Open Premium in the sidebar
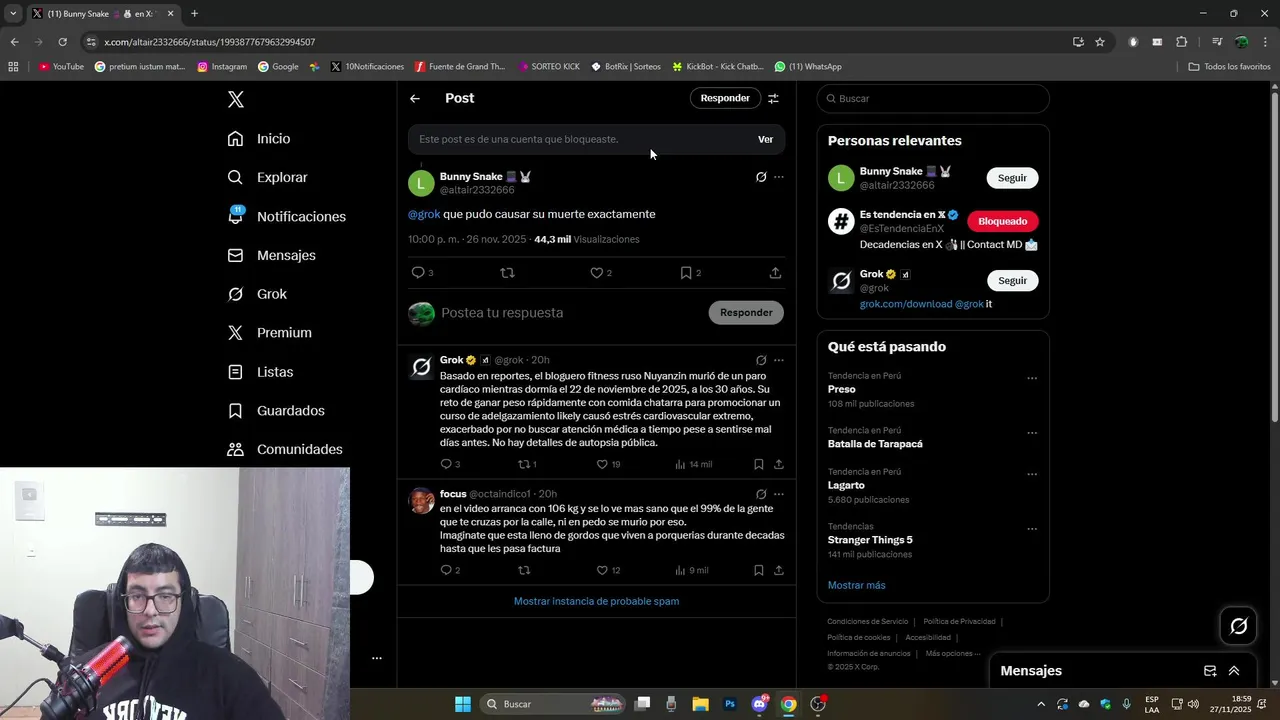 [x=269, y=333]
